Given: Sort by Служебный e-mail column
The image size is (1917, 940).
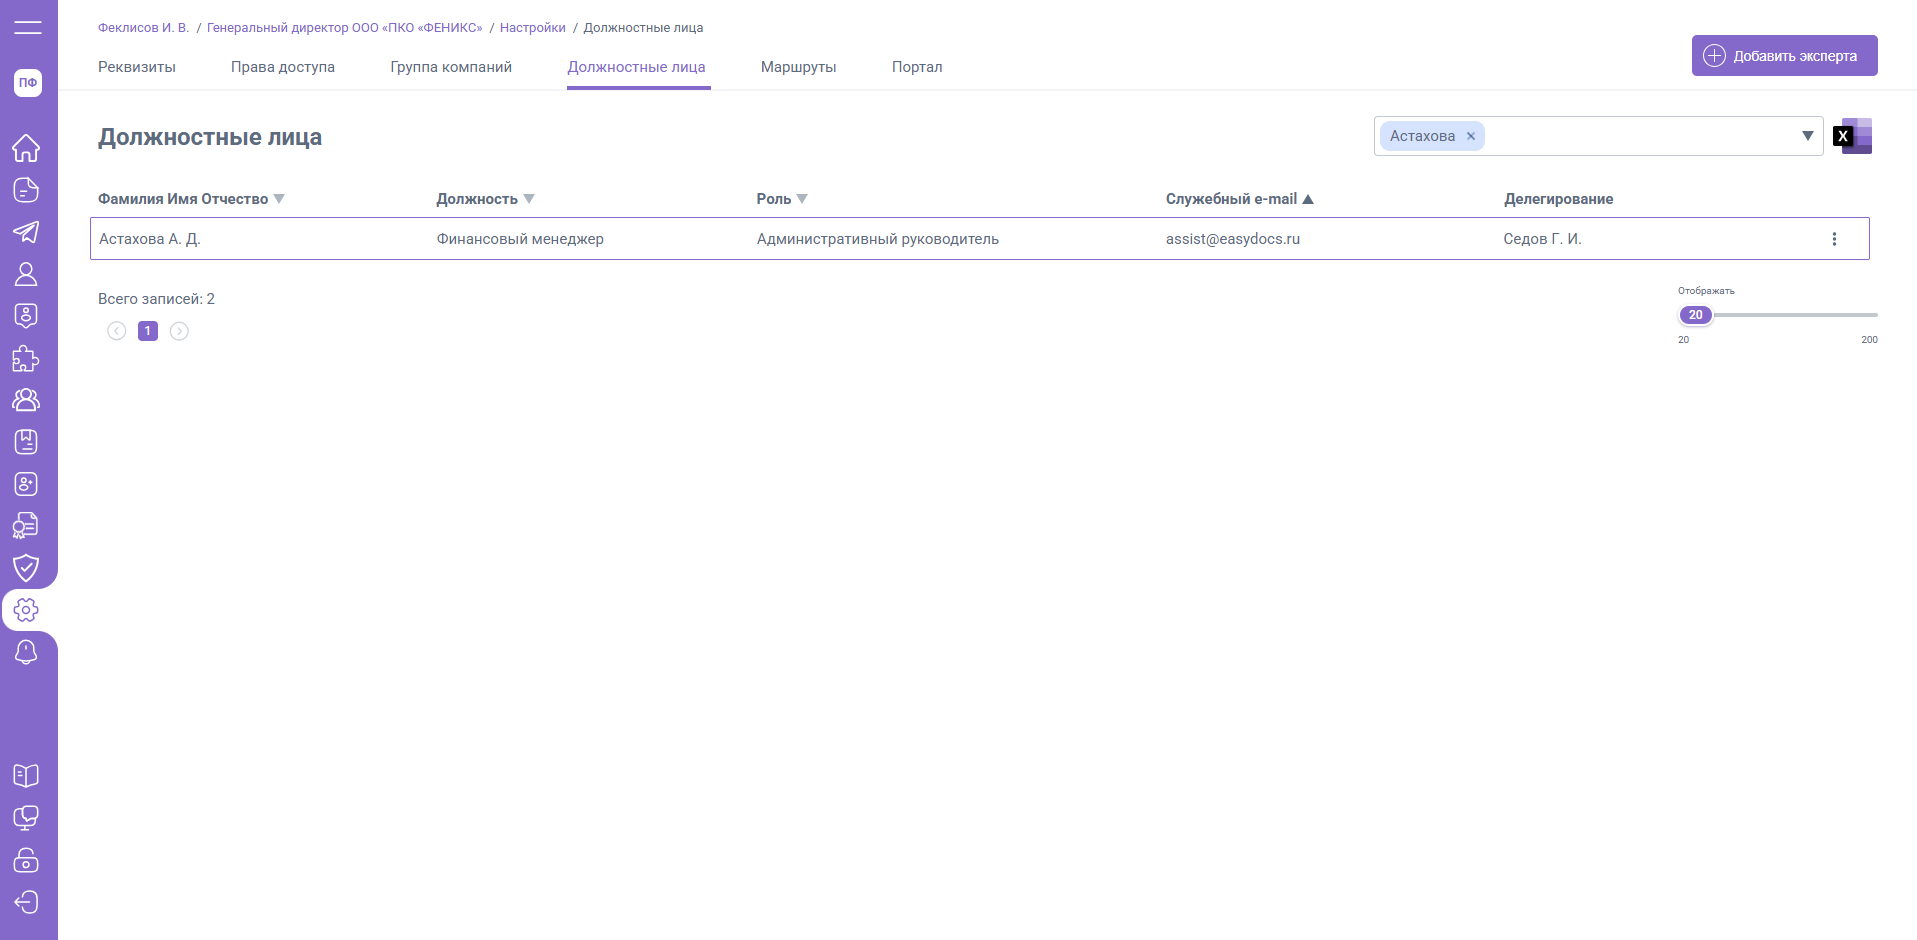Looking at the screenshot, I should coord(1239,199).
